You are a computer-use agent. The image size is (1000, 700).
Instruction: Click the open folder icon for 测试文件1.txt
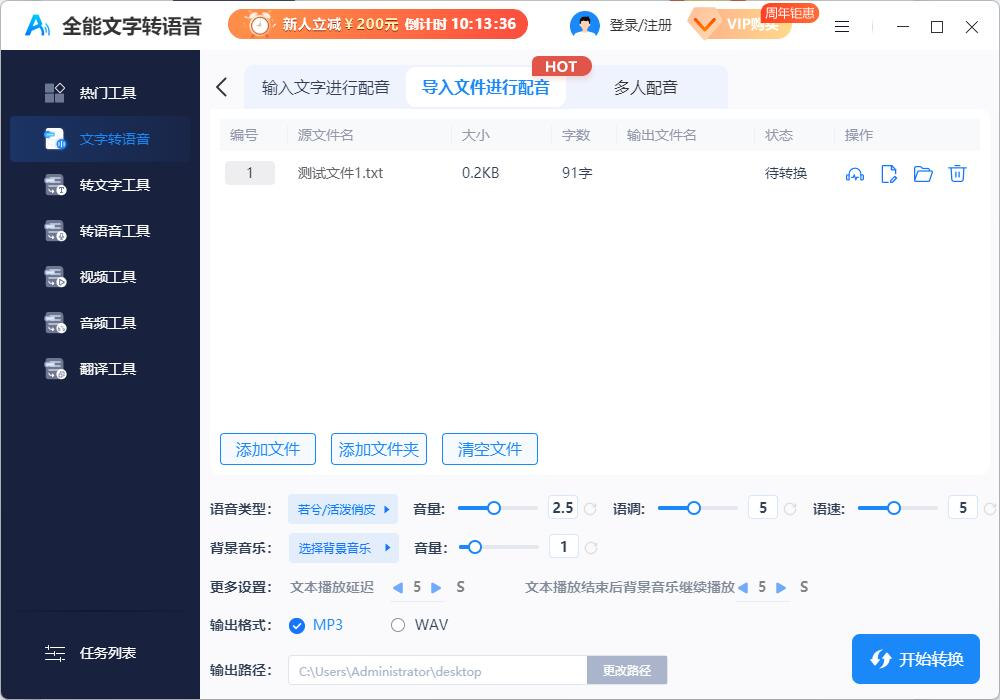(x=923, y=173)
